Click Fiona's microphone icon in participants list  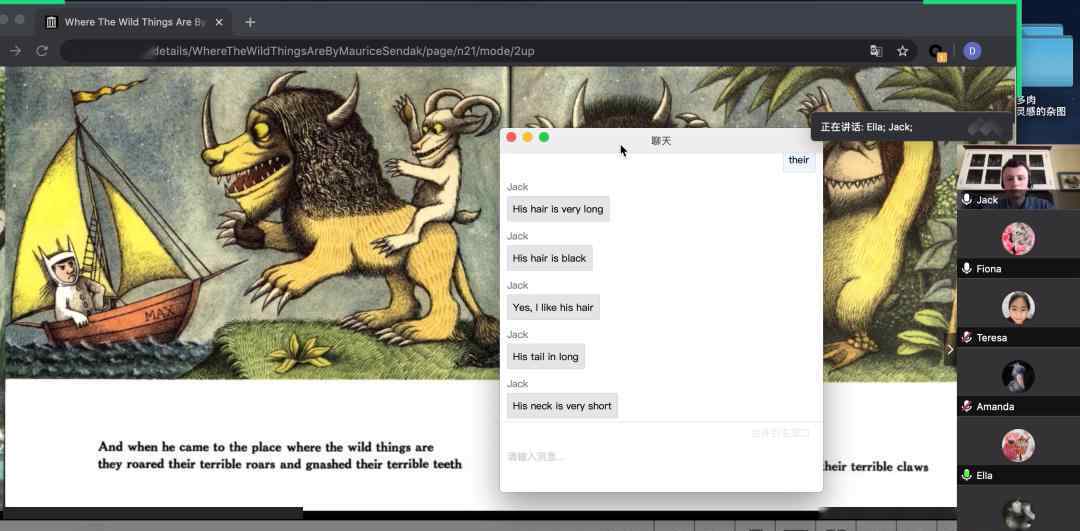click(967, 269)
